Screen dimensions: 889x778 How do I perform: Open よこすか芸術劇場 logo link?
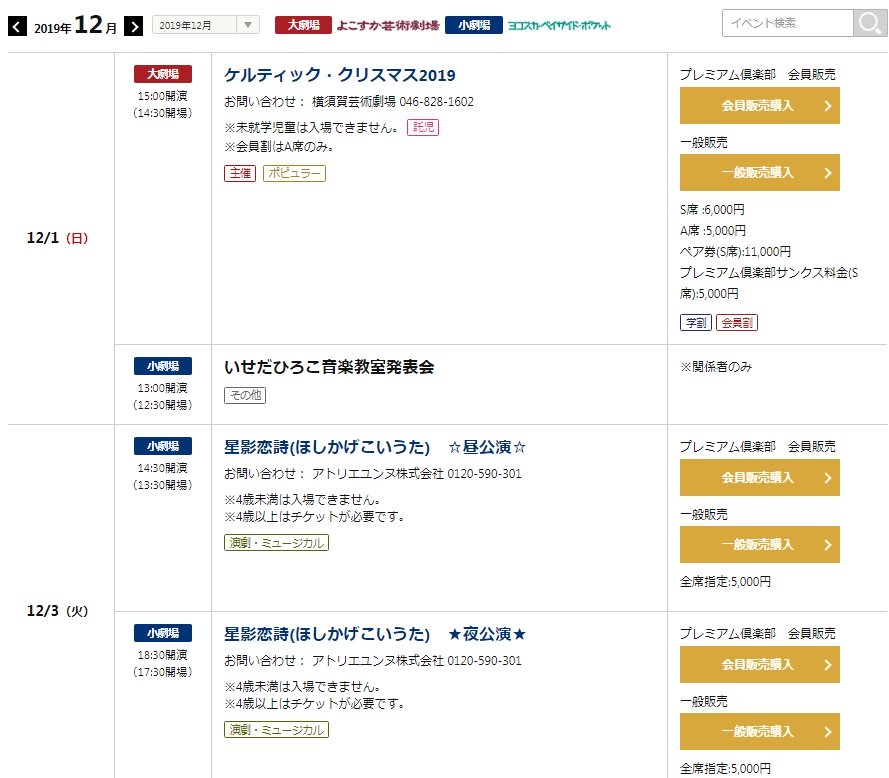(x=388, y=26)
